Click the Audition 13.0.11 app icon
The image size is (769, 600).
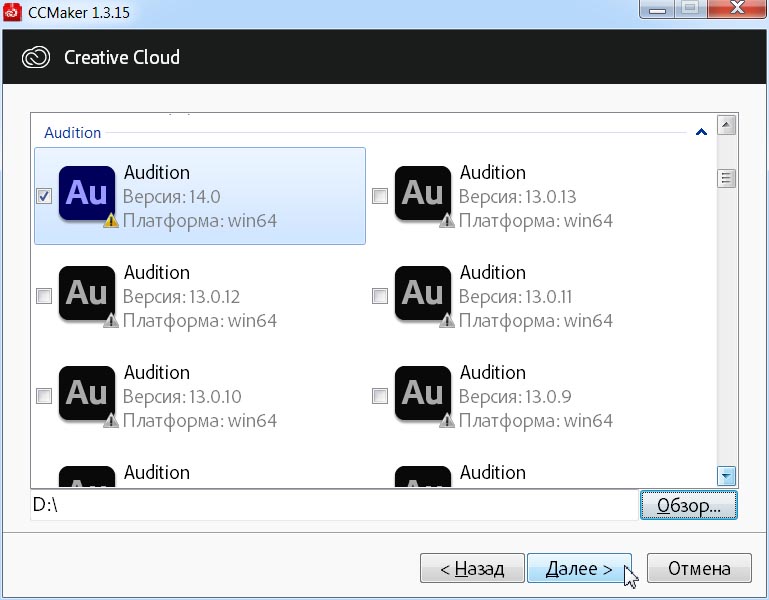tap(423, 293)
